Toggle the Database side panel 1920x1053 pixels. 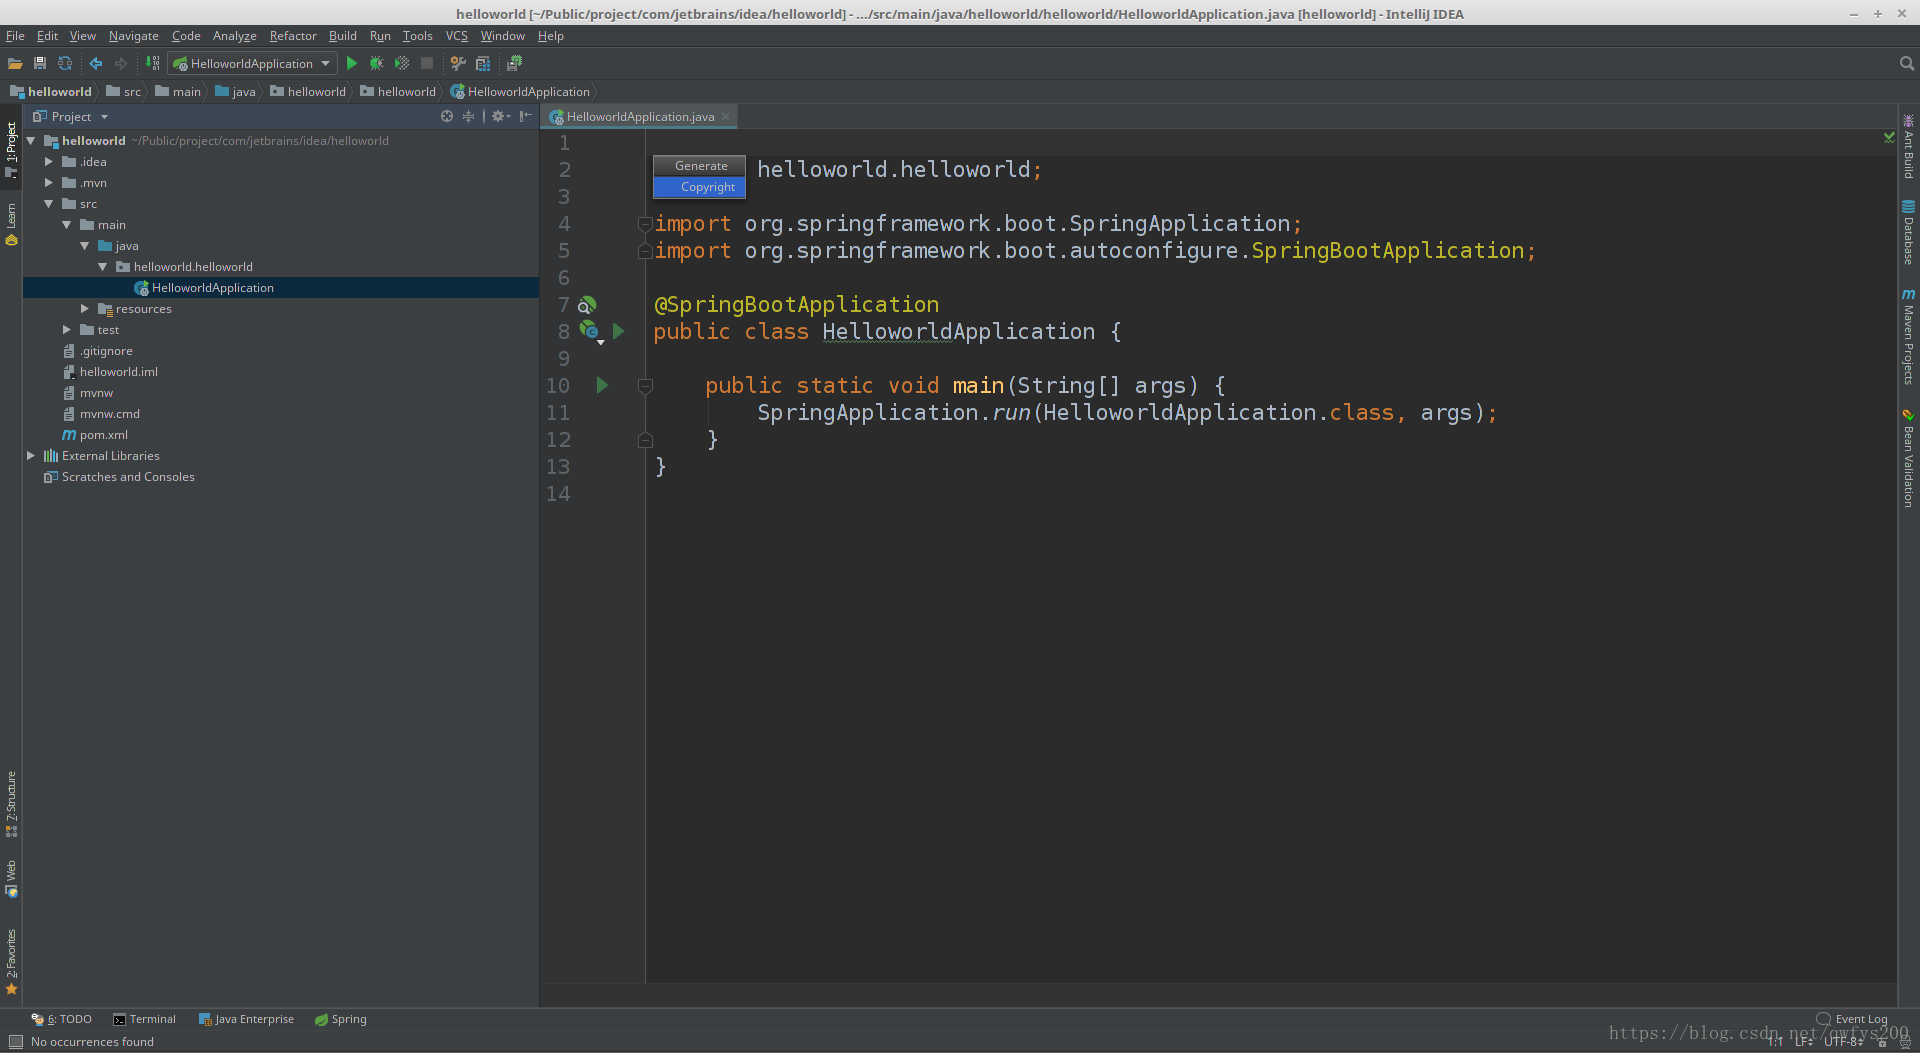pyautogui.click(x=1908, y=232)
